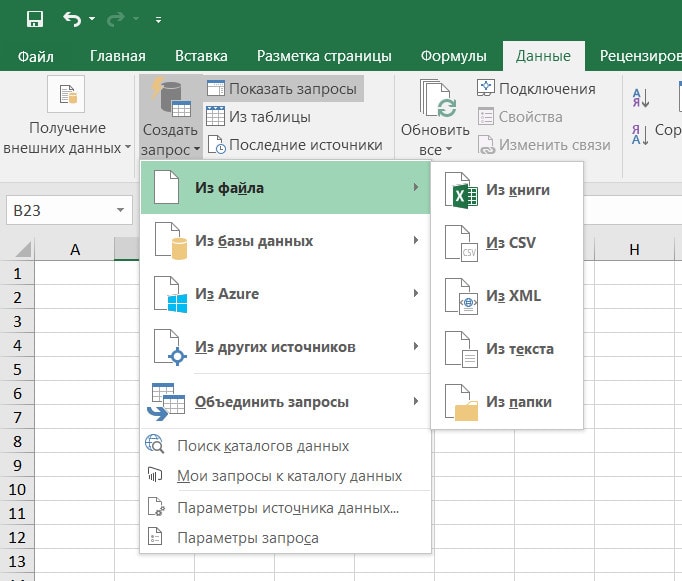The image size is (682, 581).
Task: Open the Из базы данных submenu
Action: pyautogui.click(x=285, y=240)
